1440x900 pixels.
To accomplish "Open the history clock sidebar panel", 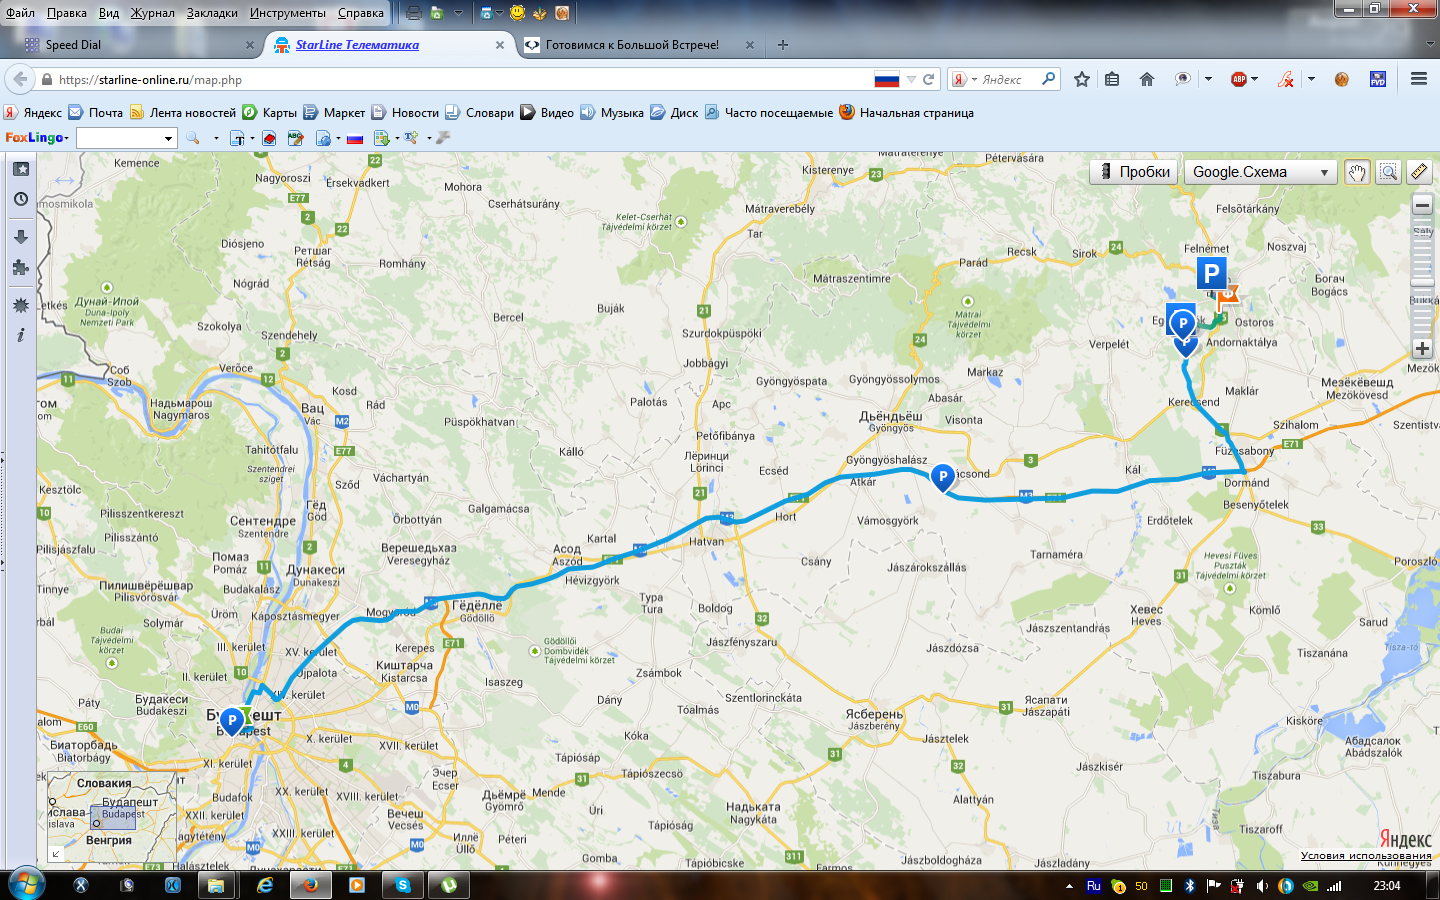I will pyautogui.click(x=21, y=200).
